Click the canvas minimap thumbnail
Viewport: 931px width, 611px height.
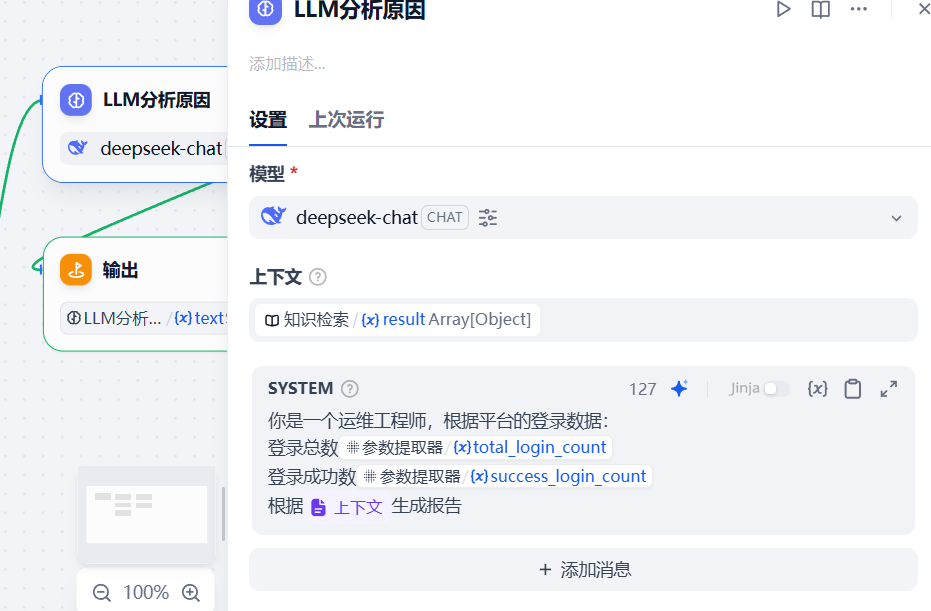click(146, 513)
